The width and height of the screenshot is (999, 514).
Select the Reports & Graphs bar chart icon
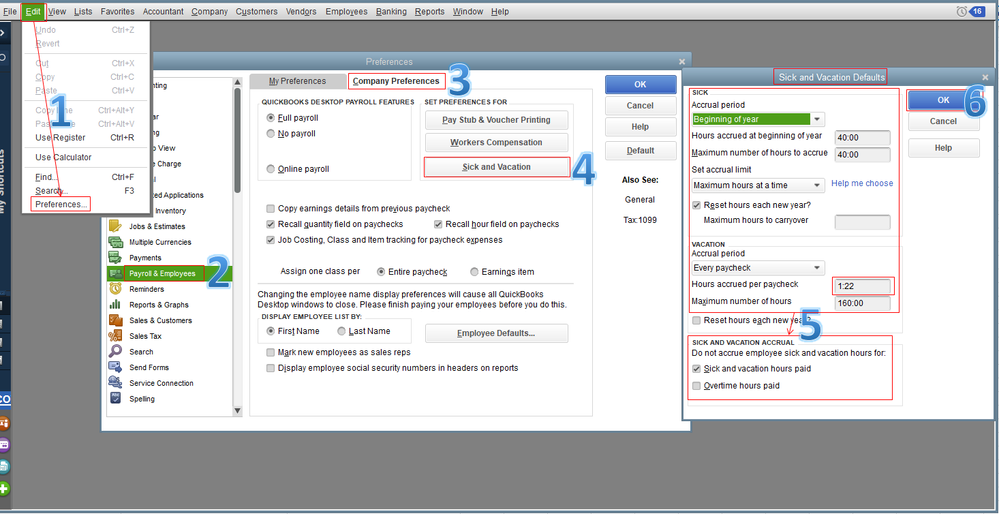pyautogui.click(x=115, y=304)
